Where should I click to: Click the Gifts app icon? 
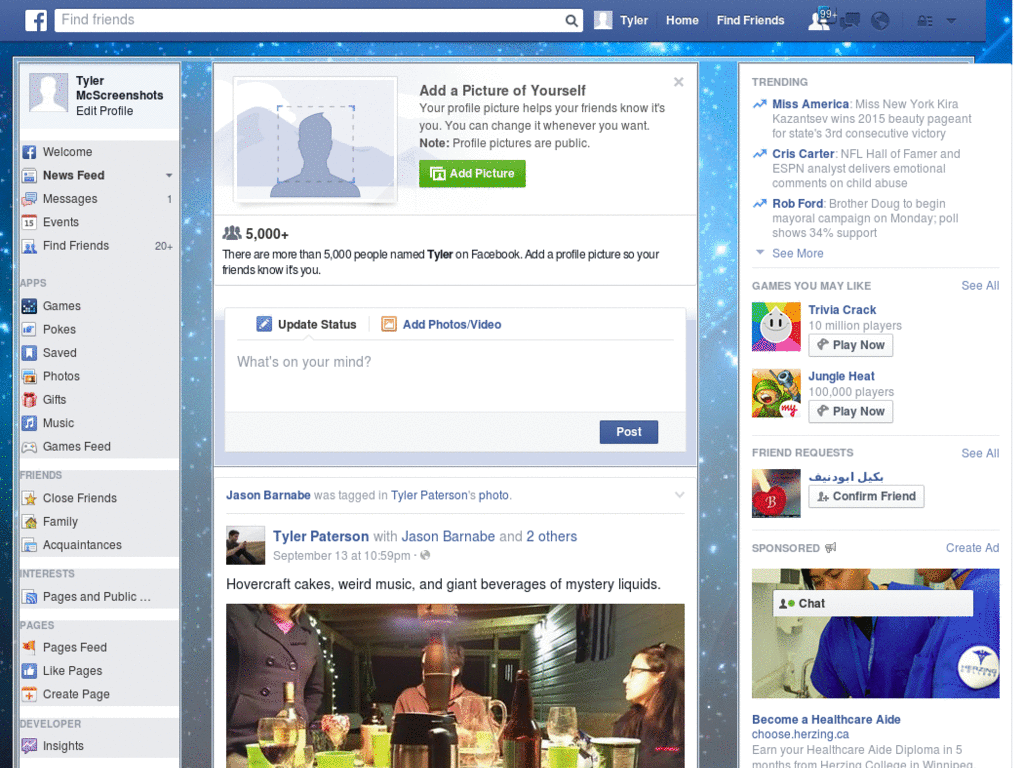[x=29, y=400]
